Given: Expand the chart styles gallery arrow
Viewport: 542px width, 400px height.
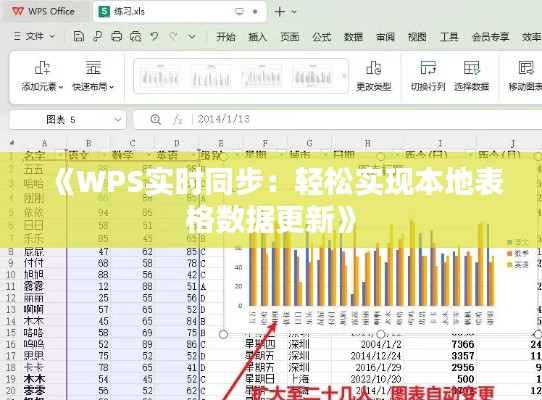Looking at the screenshot, I should click(x=344, y=76).
